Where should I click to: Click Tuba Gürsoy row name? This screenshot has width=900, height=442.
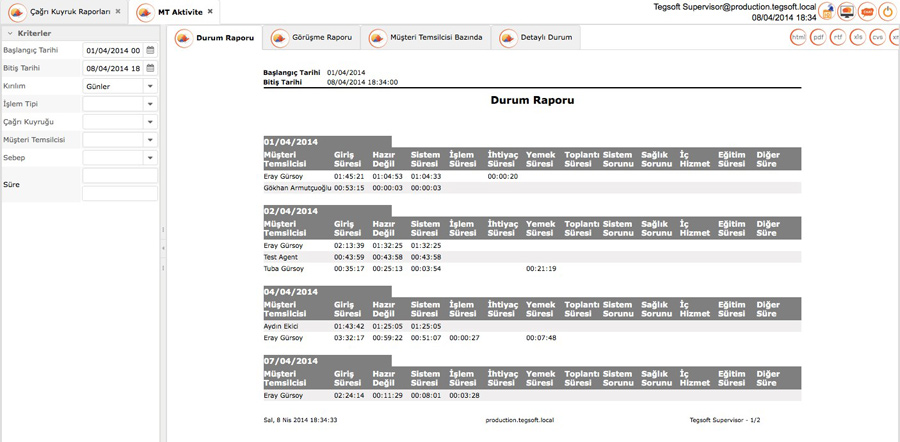point(284,268)
